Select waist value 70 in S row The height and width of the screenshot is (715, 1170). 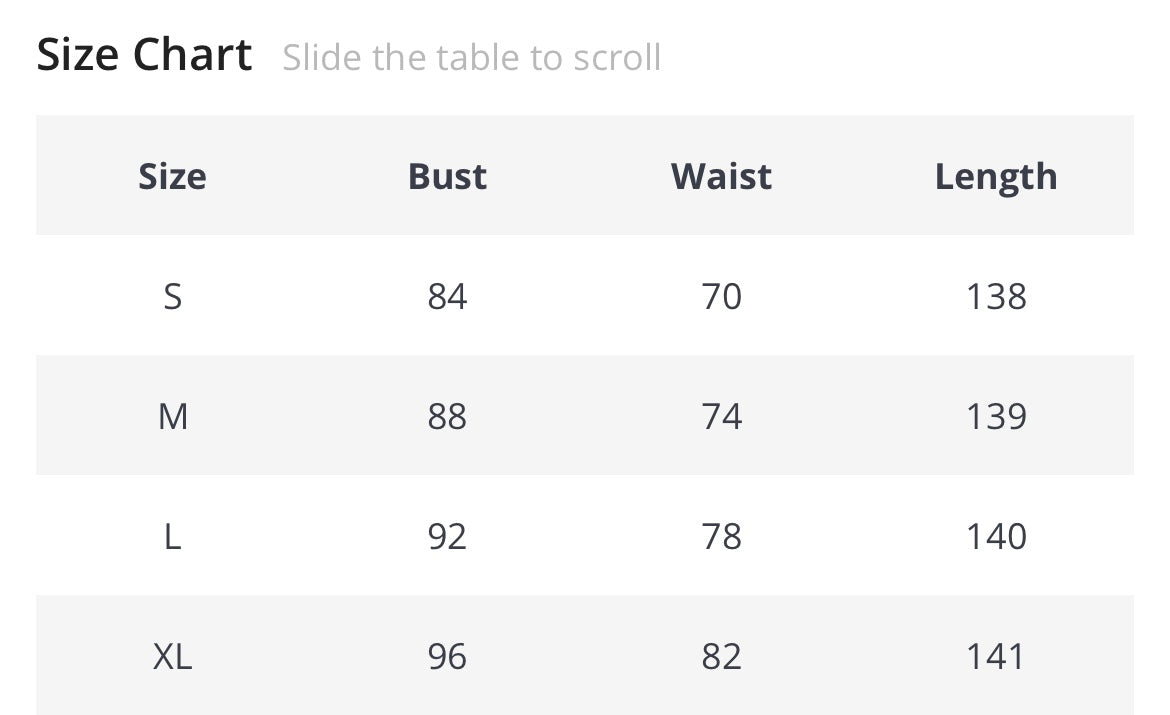(x=721, y=296)
